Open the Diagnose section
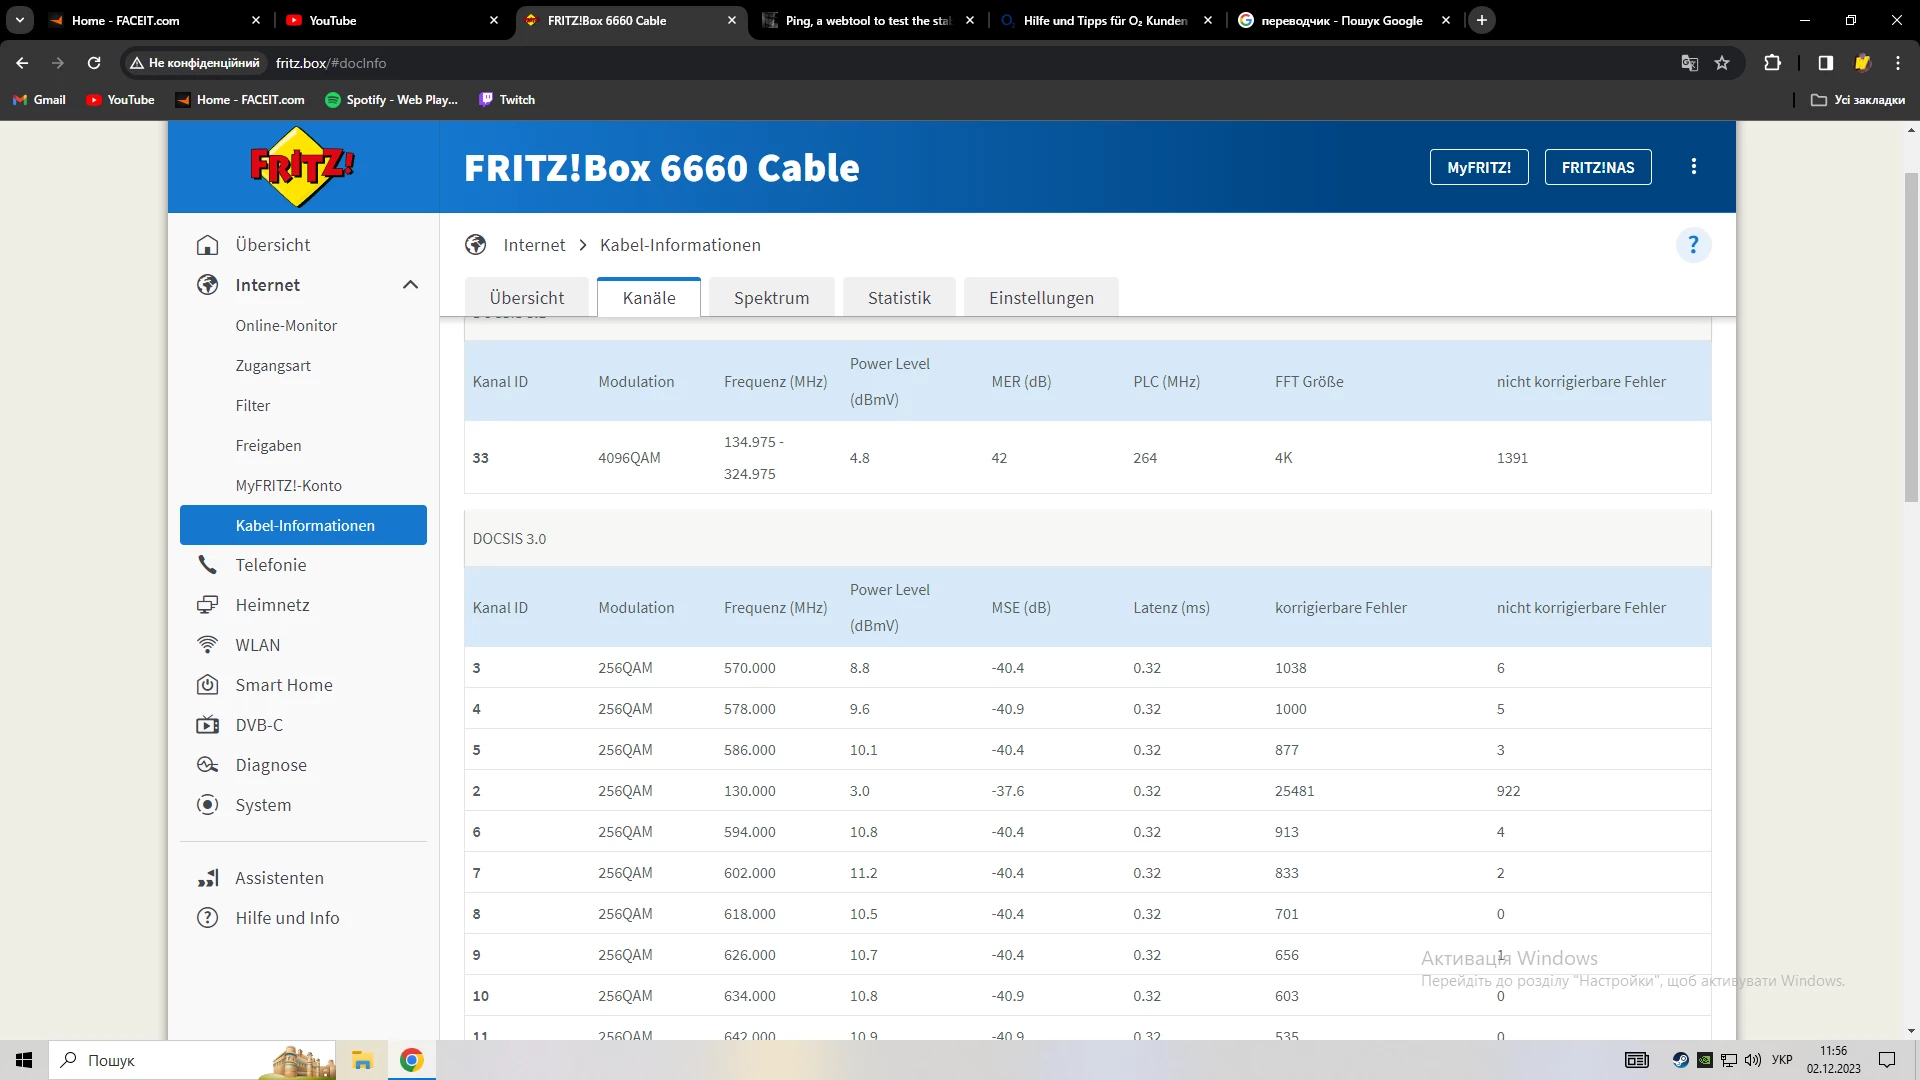Image resolution: width=1920 pixels, height=1080 pixels. (x=270, y=765)
